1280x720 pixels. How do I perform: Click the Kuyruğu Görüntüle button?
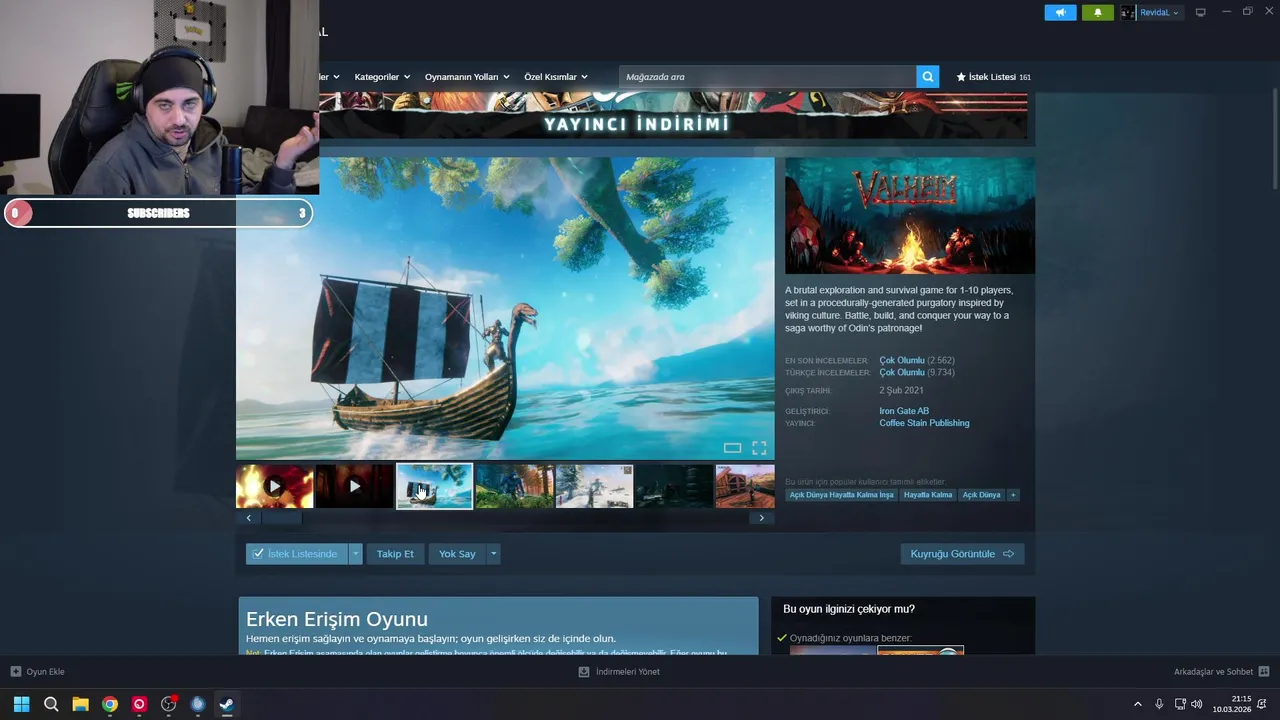click(962, 554)
